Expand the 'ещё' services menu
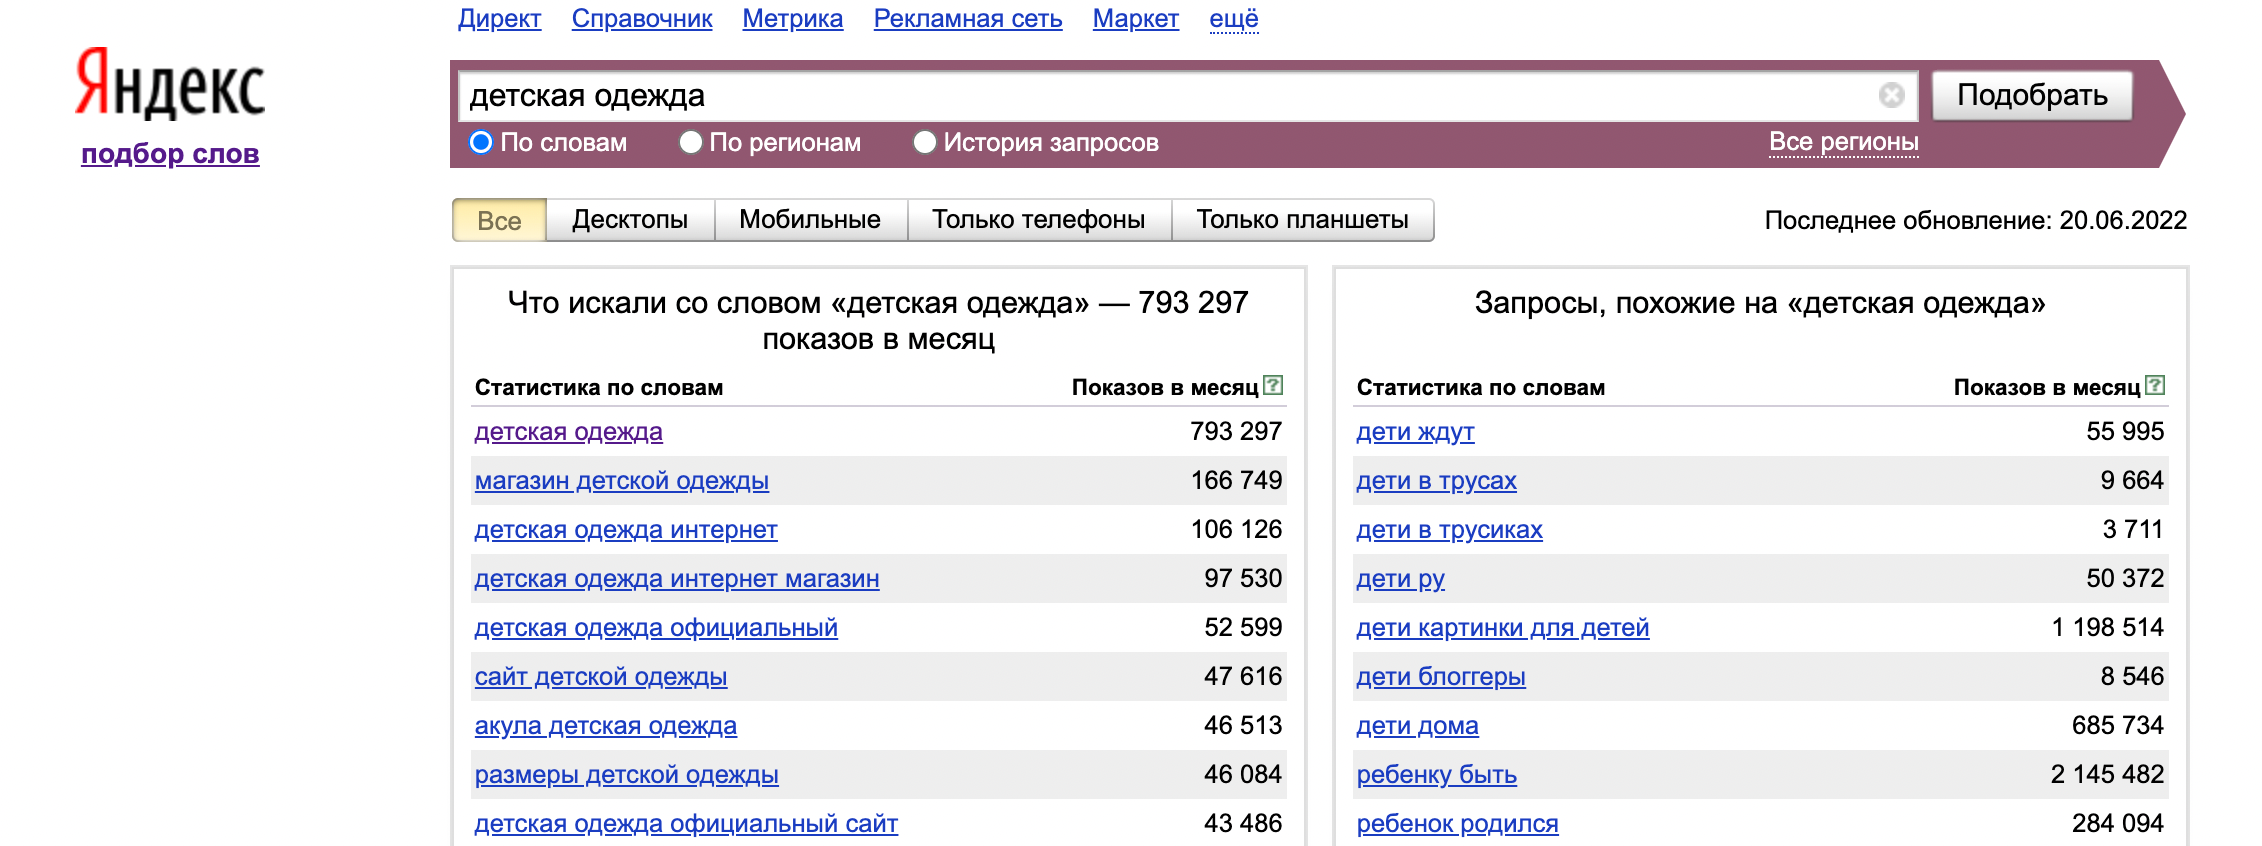 point(1234,18)
